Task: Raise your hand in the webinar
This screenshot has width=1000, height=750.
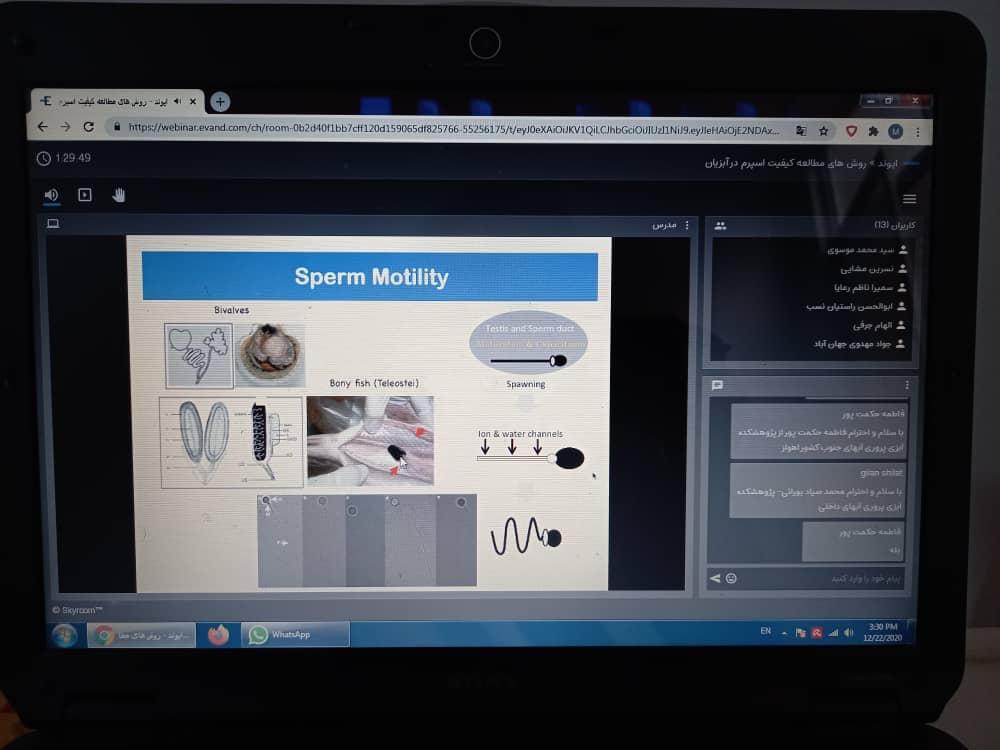Action: tap(119, 195)
